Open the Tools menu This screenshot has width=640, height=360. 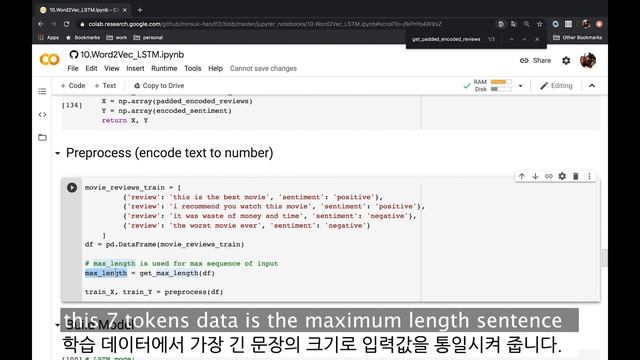pos(193,69)
